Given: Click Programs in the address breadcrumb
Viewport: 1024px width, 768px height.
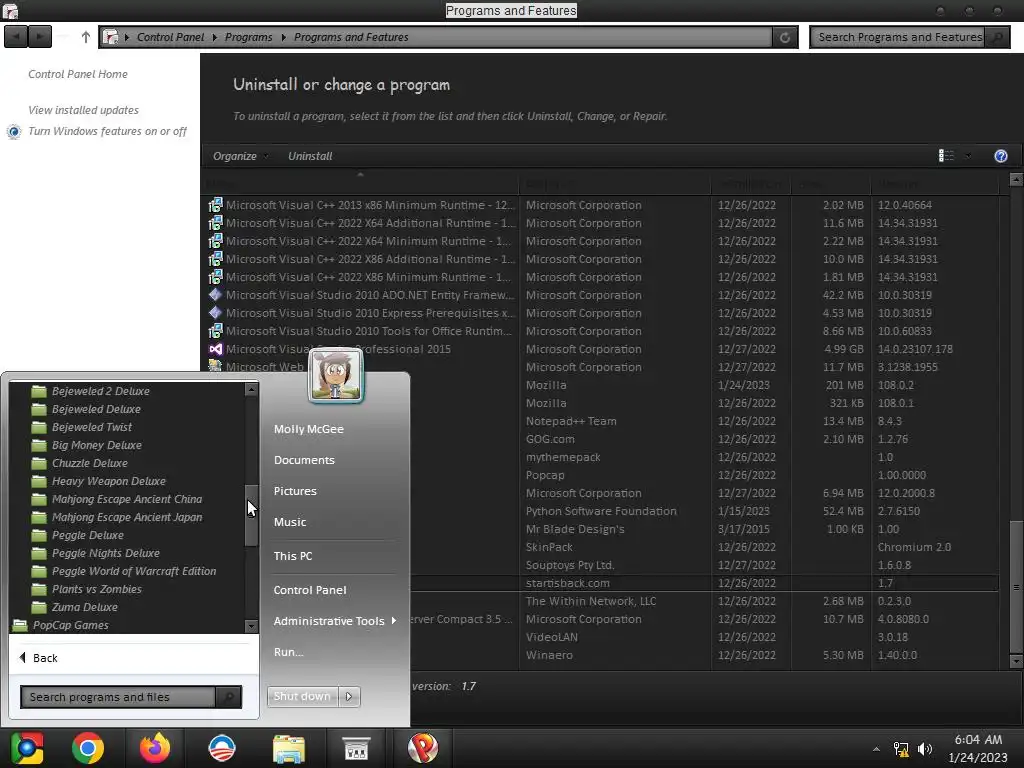Looking at the screenshot, I should [x=248, y=37].
